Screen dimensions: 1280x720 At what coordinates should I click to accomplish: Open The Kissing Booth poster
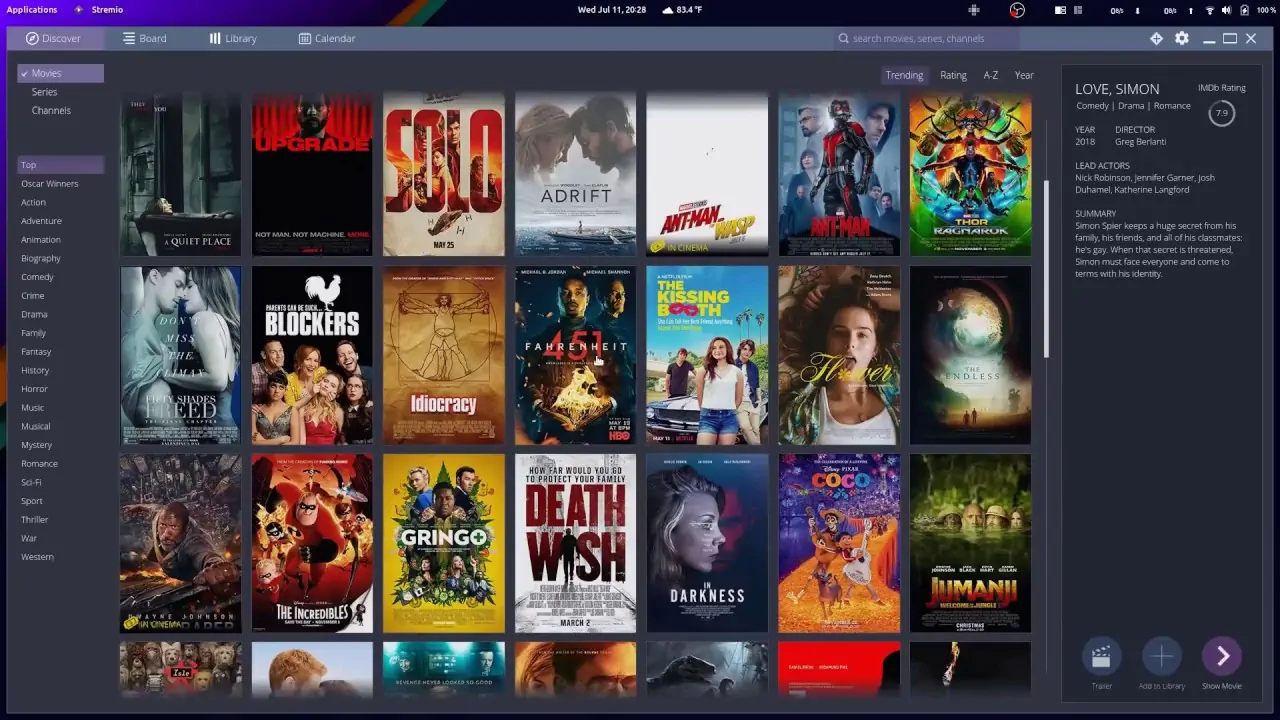pyautogui.click(x=707, y=355)
